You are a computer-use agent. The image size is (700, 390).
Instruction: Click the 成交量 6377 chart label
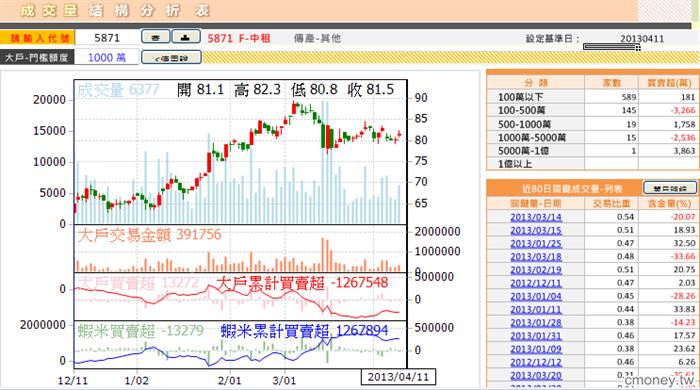tap(118, 90)
